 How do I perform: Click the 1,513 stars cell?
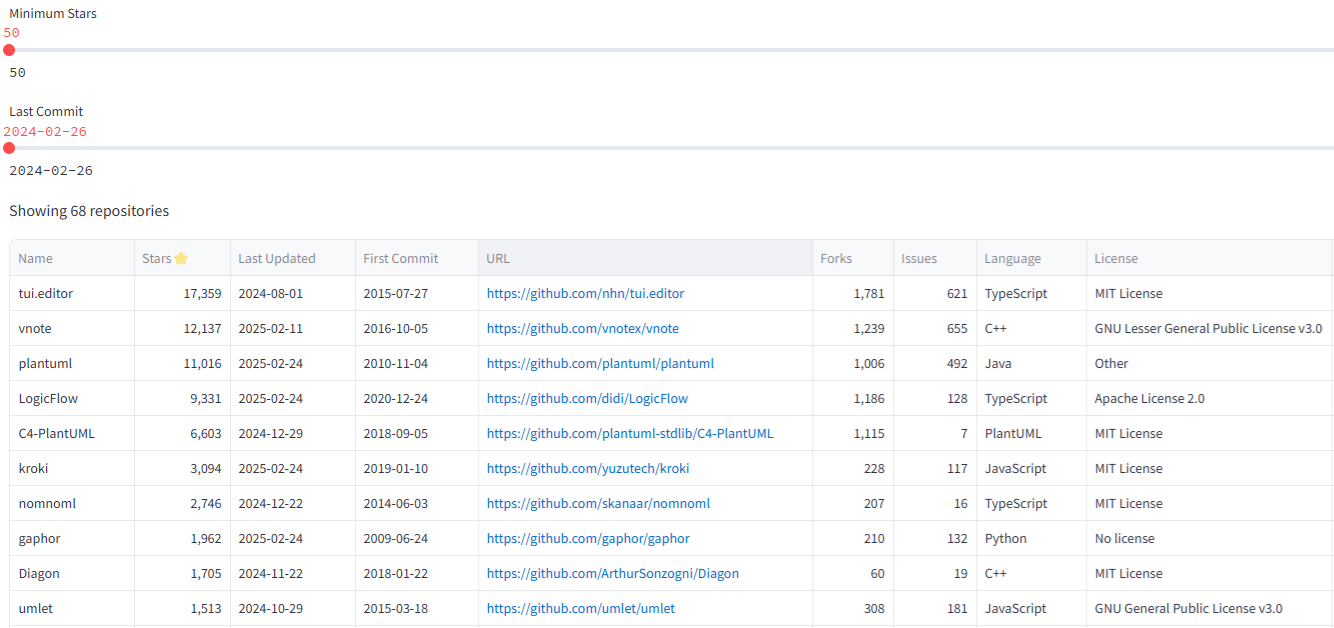pyautogui.click(x=183, y=609)
